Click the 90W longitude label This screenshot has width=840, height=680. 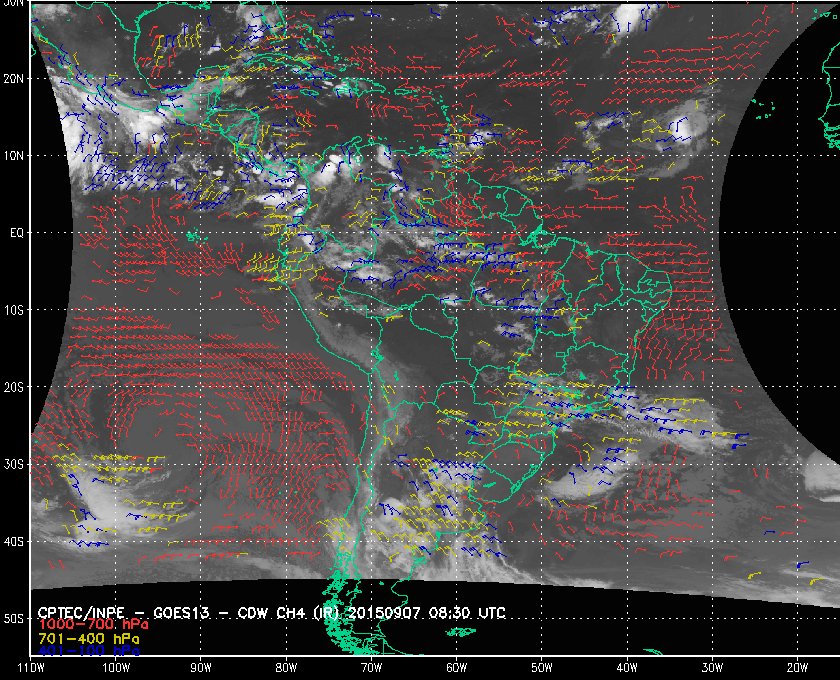(201, 668)
